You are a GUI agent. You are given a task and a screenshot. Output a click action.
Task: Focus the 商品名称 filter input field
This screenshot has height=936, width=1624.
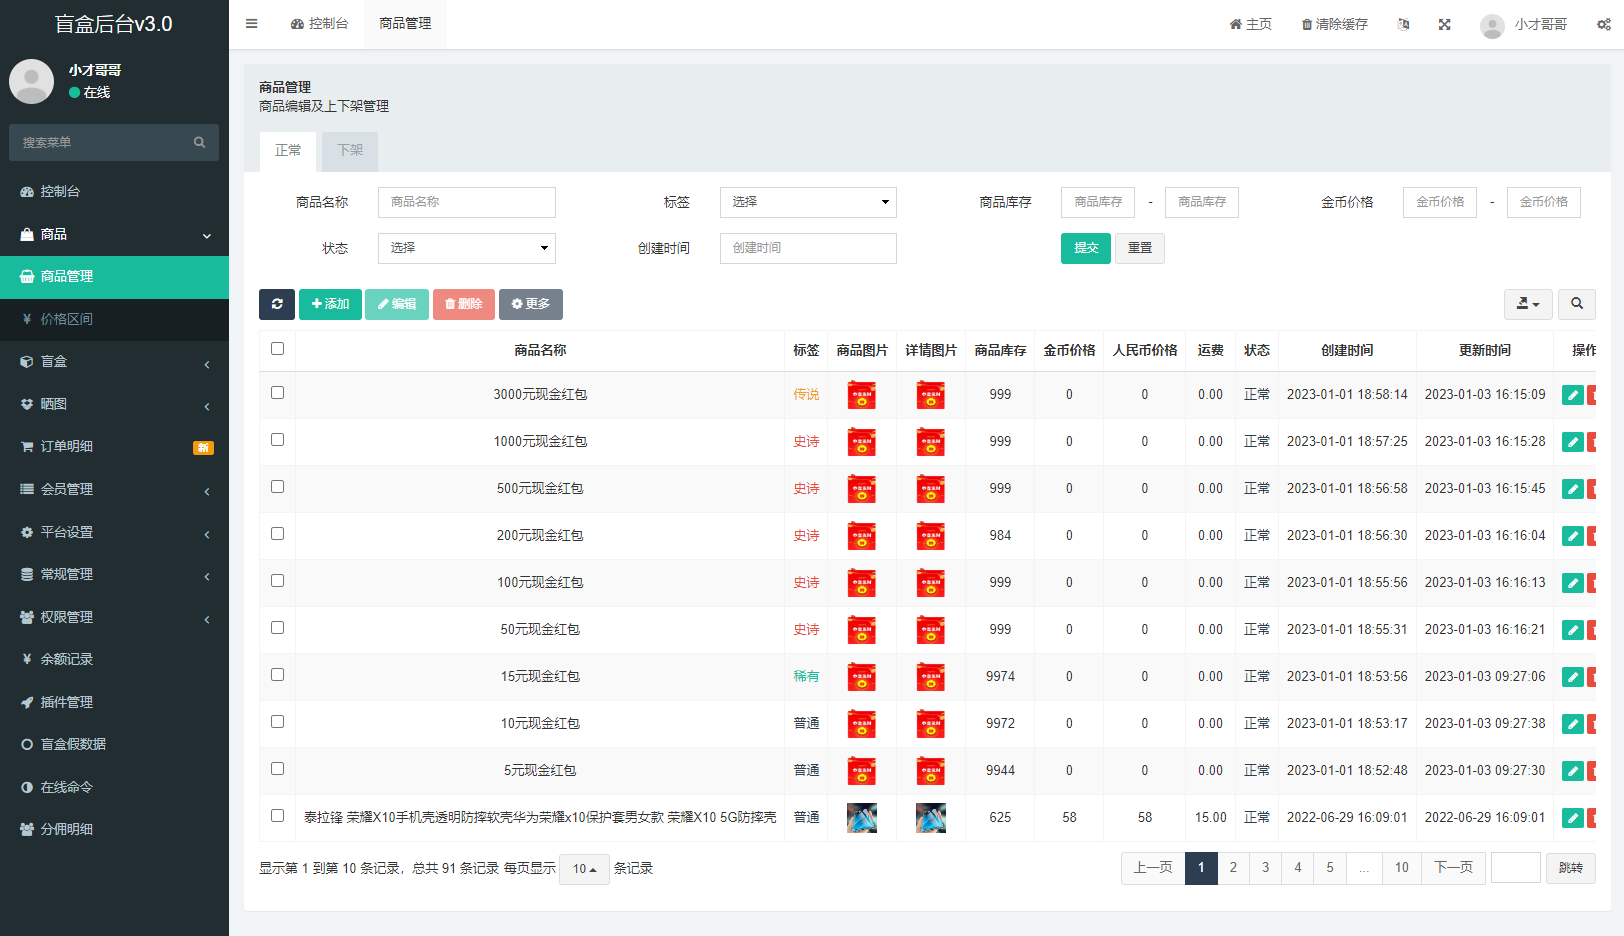tap(466, 202)
